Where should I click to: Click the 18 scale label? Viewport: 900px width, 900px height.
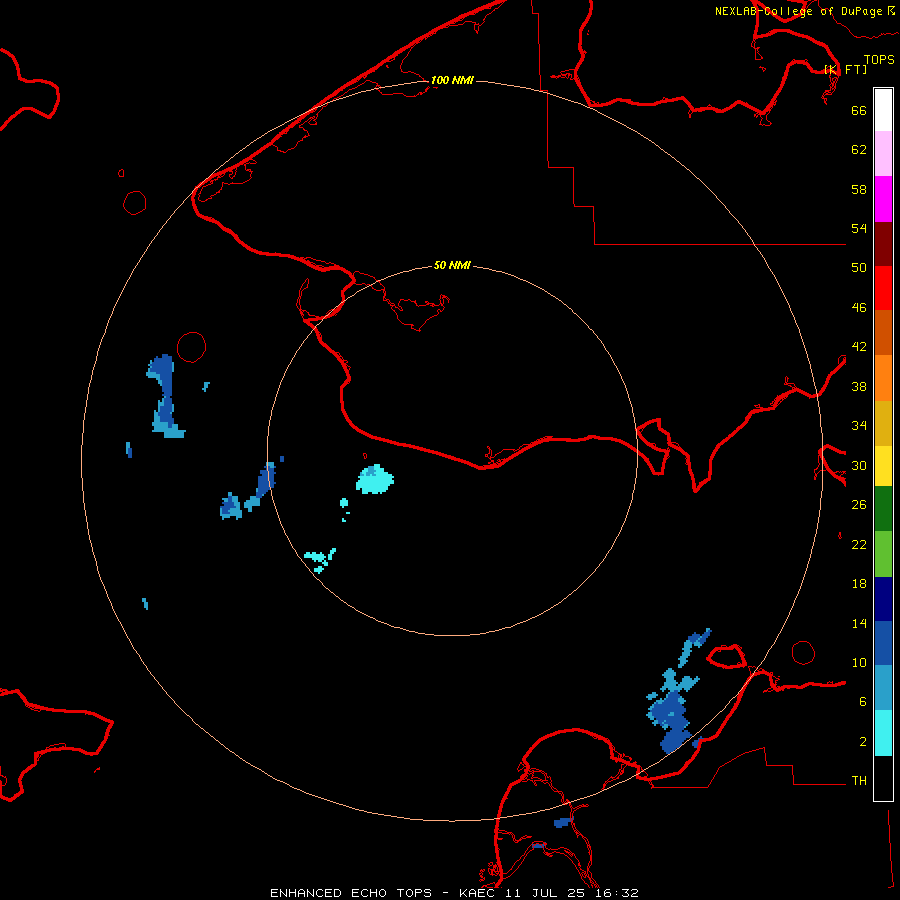859,584
